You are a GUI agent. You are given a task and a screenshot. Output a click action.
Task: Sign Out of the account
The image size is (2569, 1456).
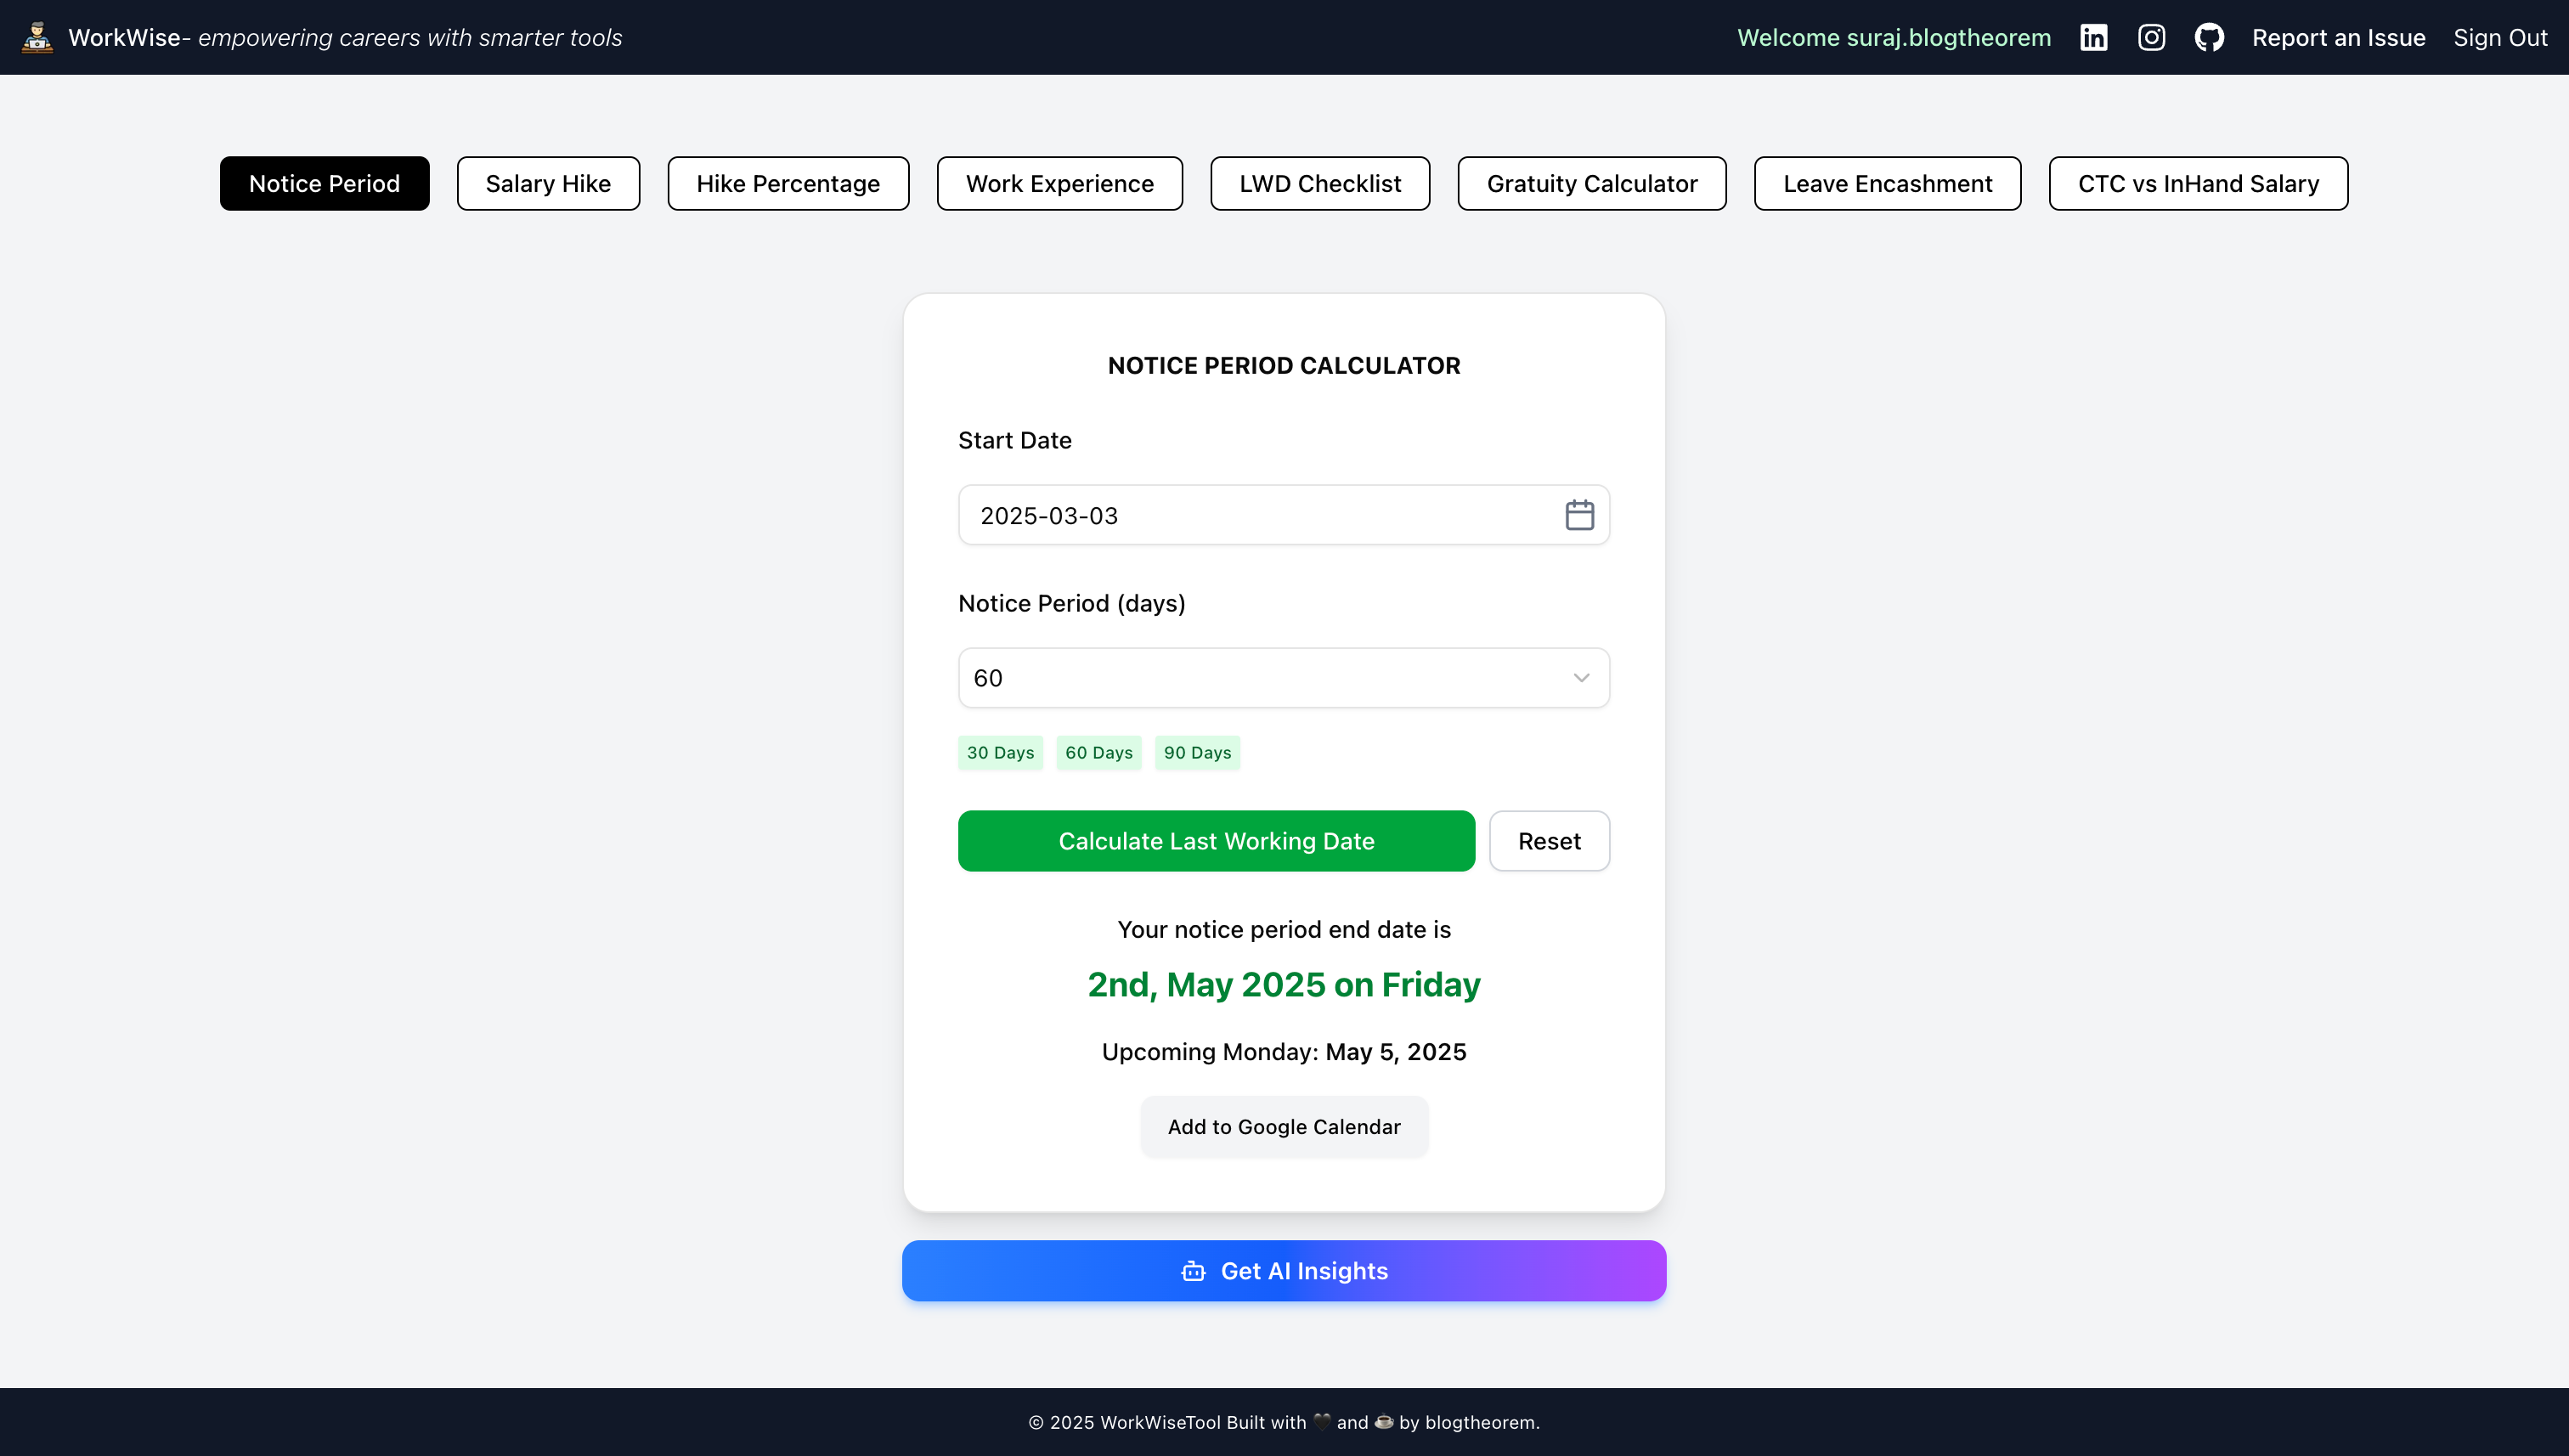pos(2499,38)
